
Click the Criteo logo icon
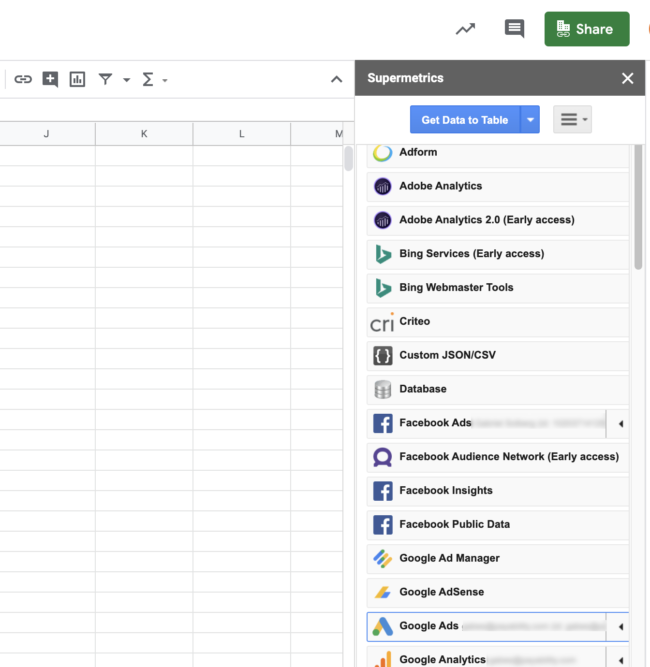click(382, 322)
